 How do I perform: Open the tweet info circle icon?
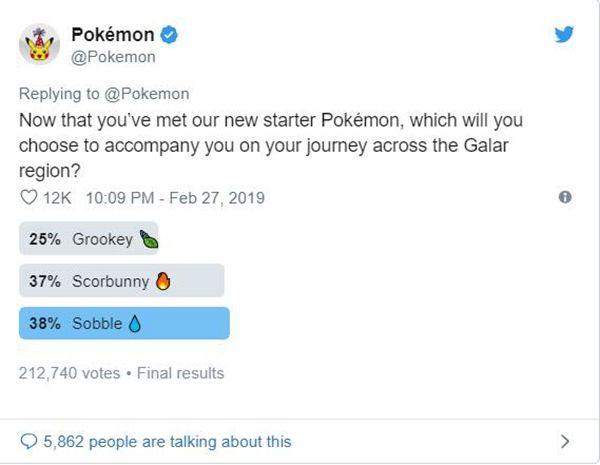pyautogui.click(x=565, y=197)
